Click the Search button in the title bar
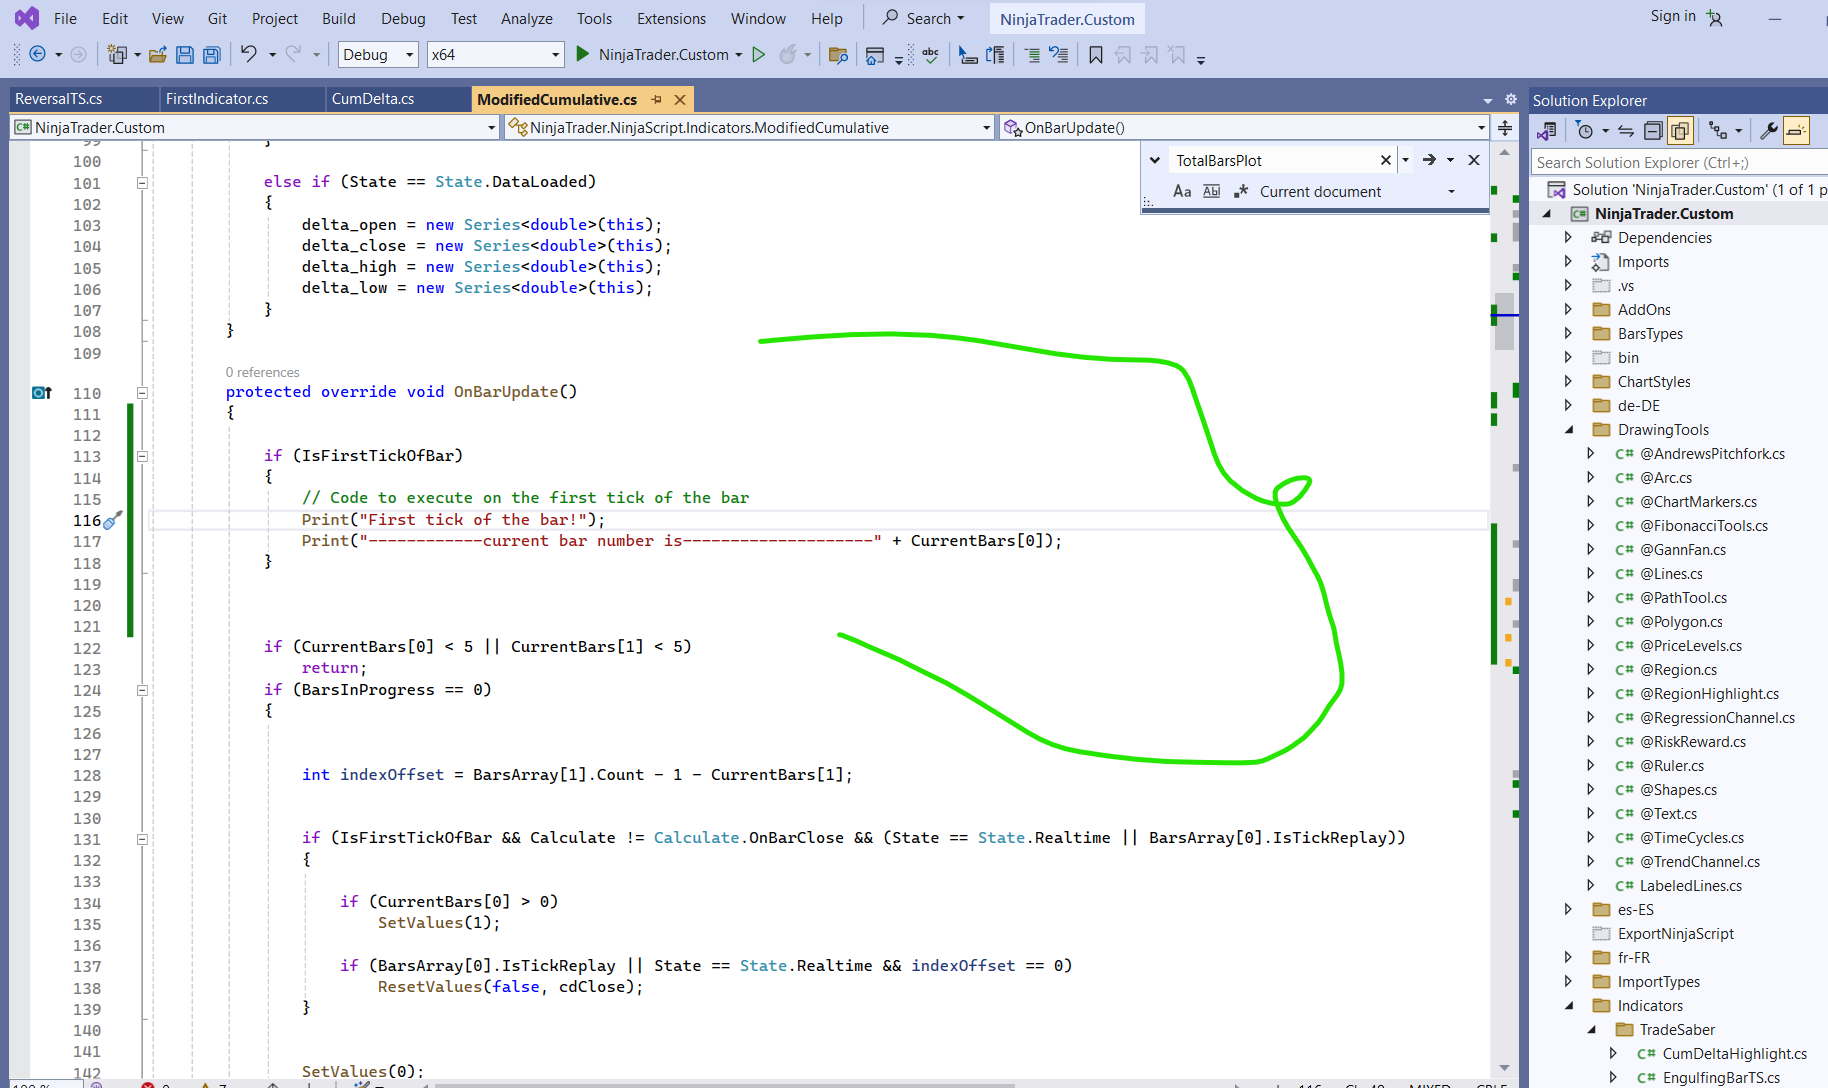The image size is (1828, 1088). [923, 19]
